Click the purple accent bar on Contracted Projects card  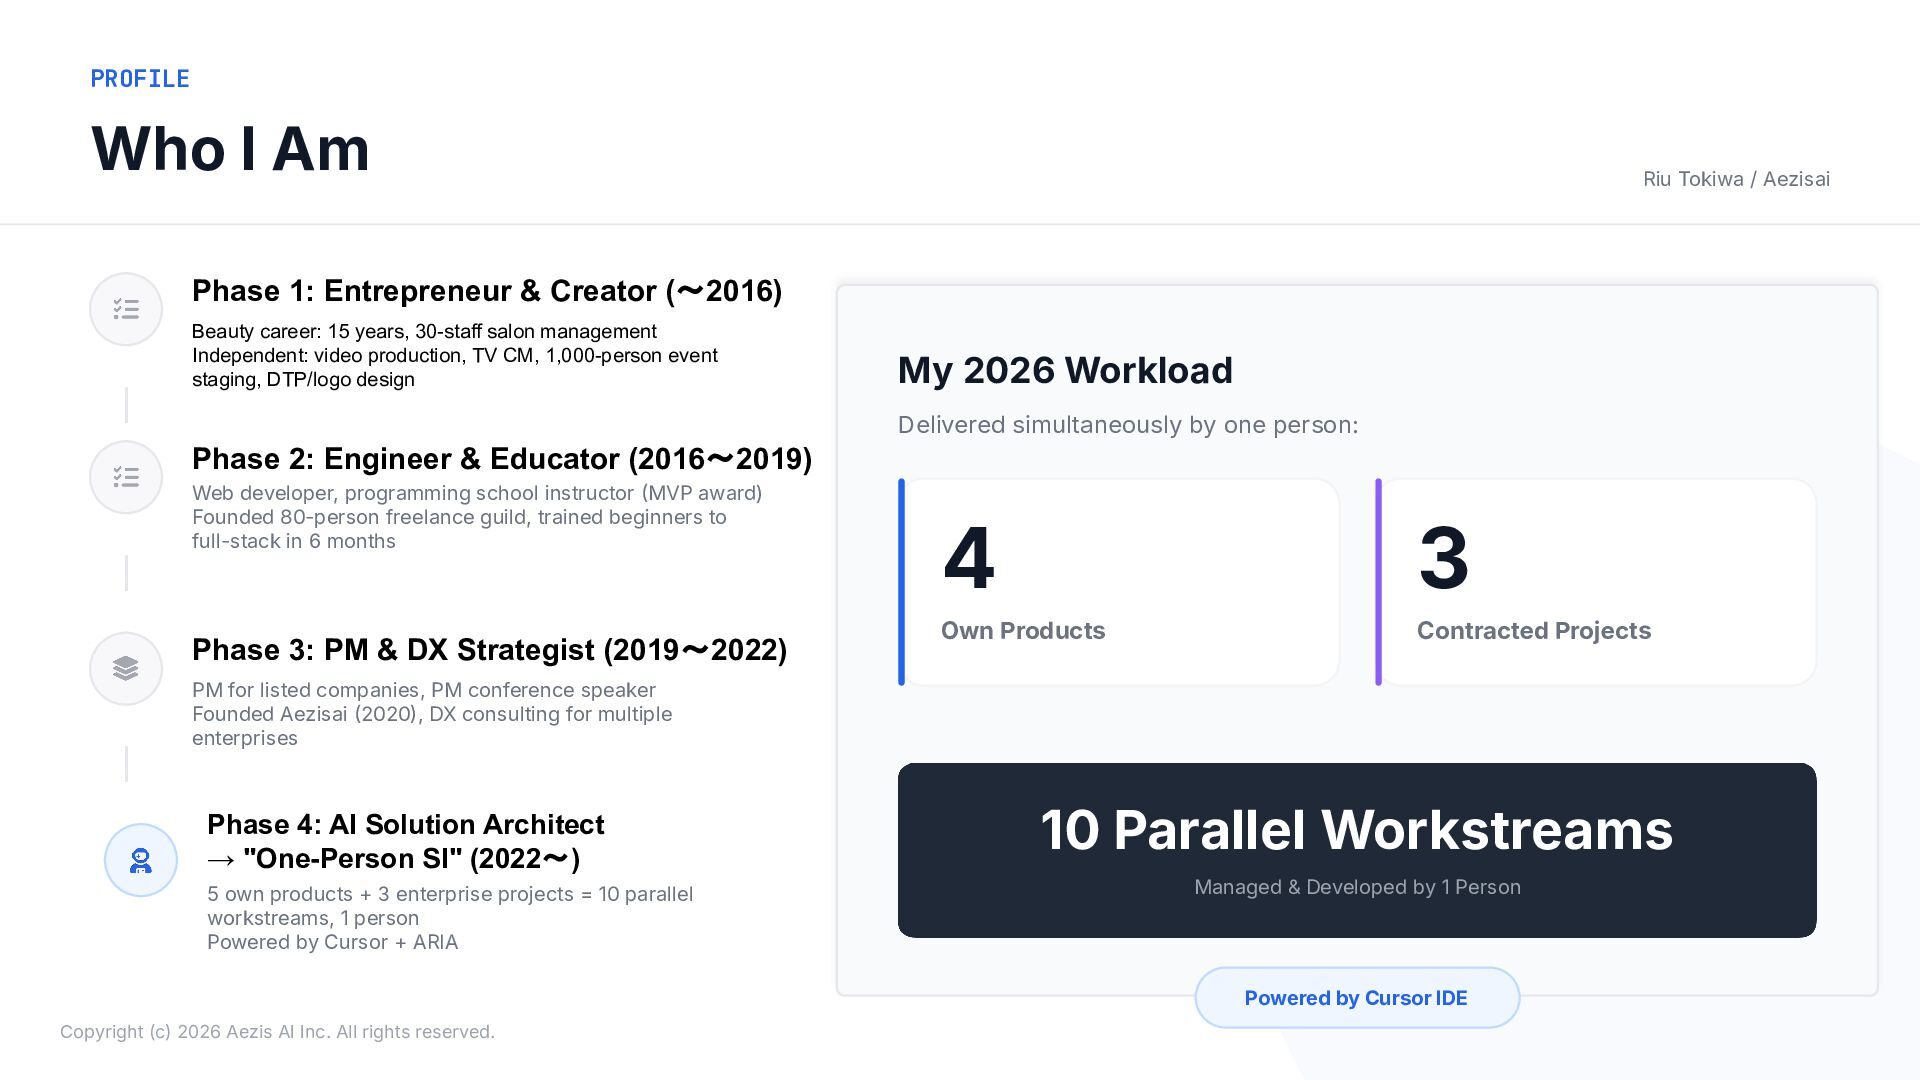point(1378,582)
